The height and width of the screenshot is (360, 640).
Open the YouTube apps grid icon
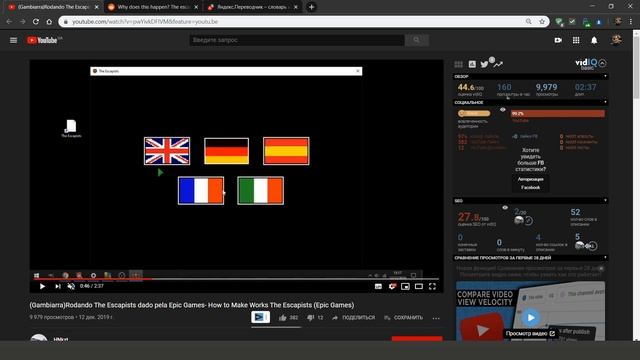pos(576,40)
